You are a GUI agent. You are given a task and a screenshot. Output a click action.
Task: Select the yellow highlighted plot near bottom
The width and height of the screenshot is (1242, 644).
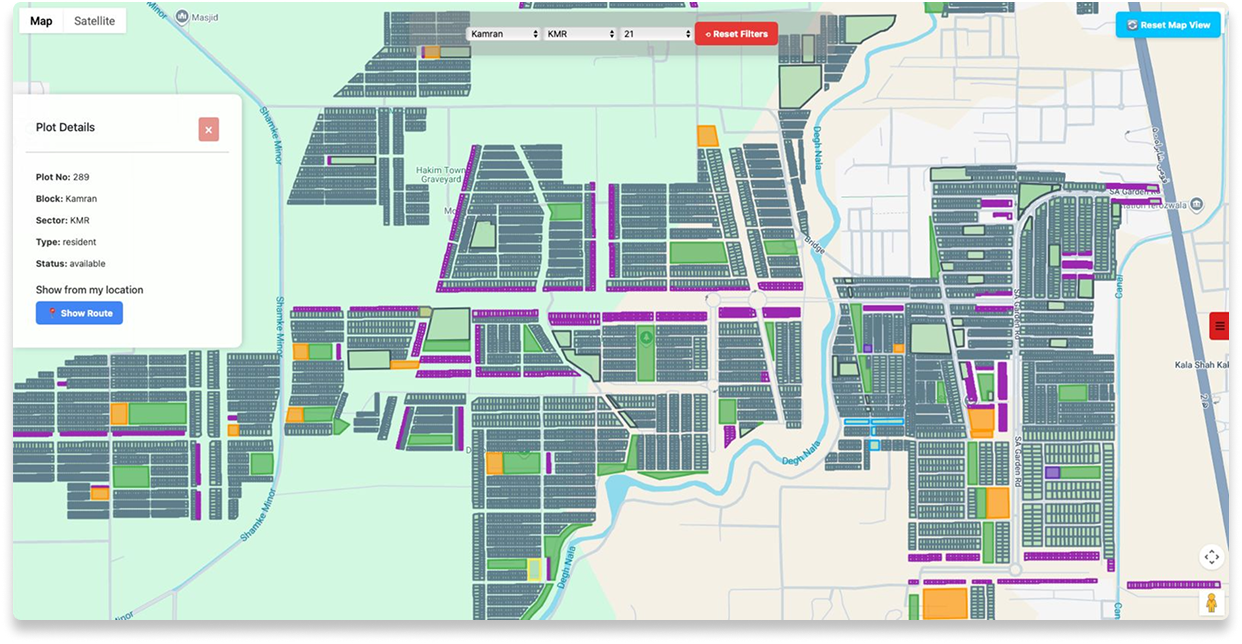pyautogui.click(x=534, y=570)
